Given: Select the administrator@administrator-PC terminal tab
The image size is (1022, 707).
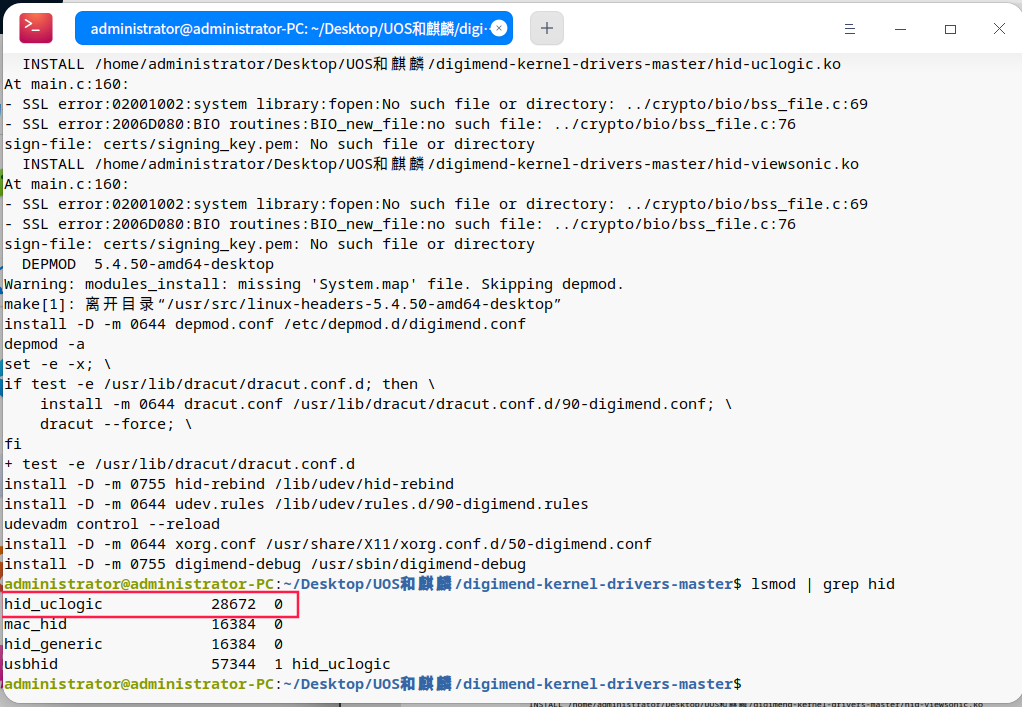Looking at the screenshot, I should click(280, 28).
